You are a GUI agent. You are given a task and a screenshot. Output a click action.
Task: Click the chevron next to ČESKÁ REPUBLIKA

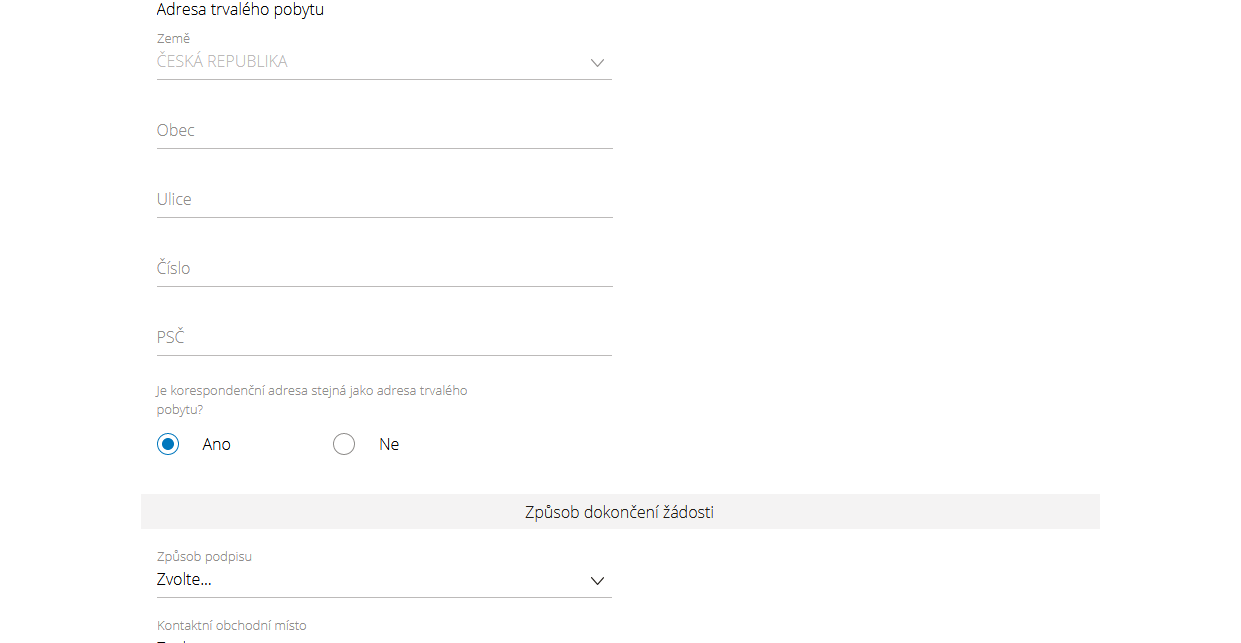tap(597, 62)
